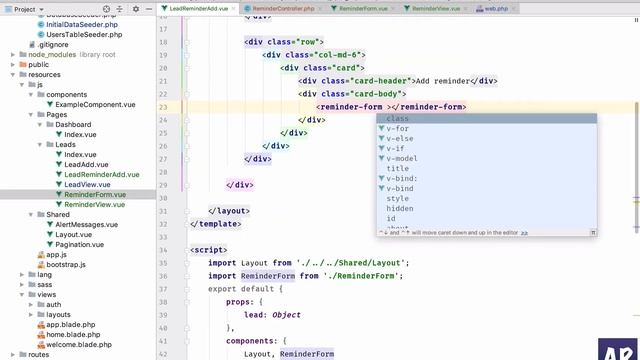Select .gitignore file in tree
The image size is (640, 360).
coord(53,44)
